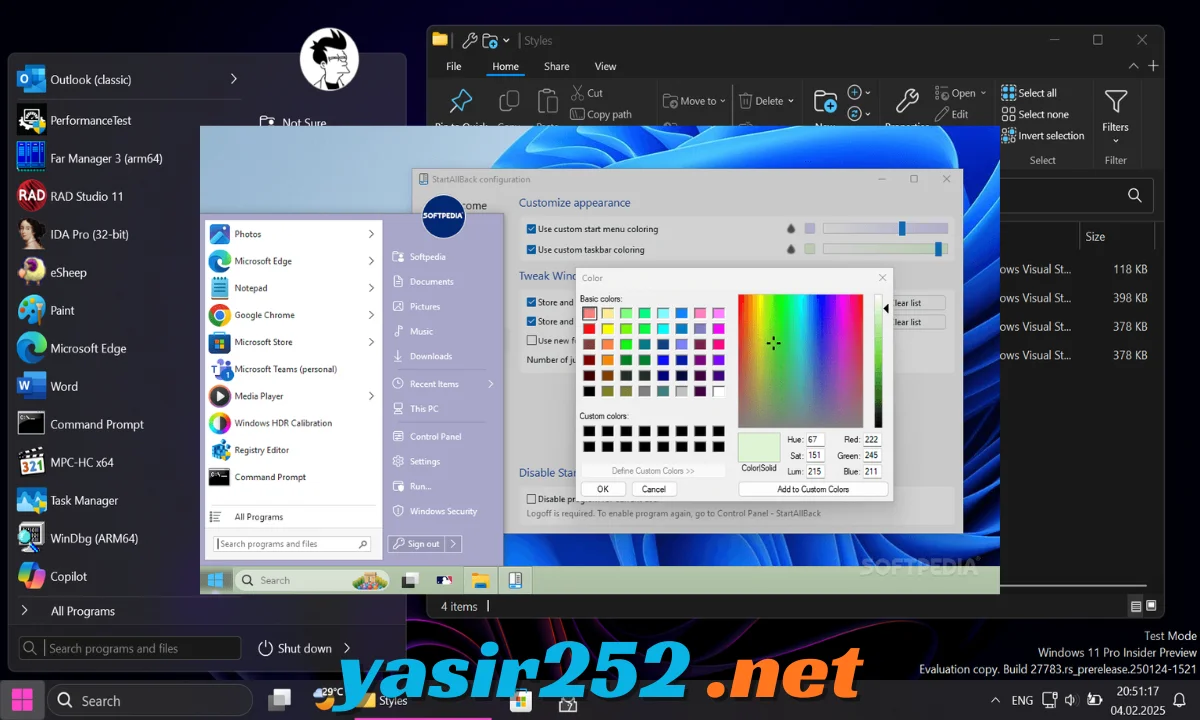Open Windows HDR Calibration entry
The image size is (1200, 720).
(293, 423)
